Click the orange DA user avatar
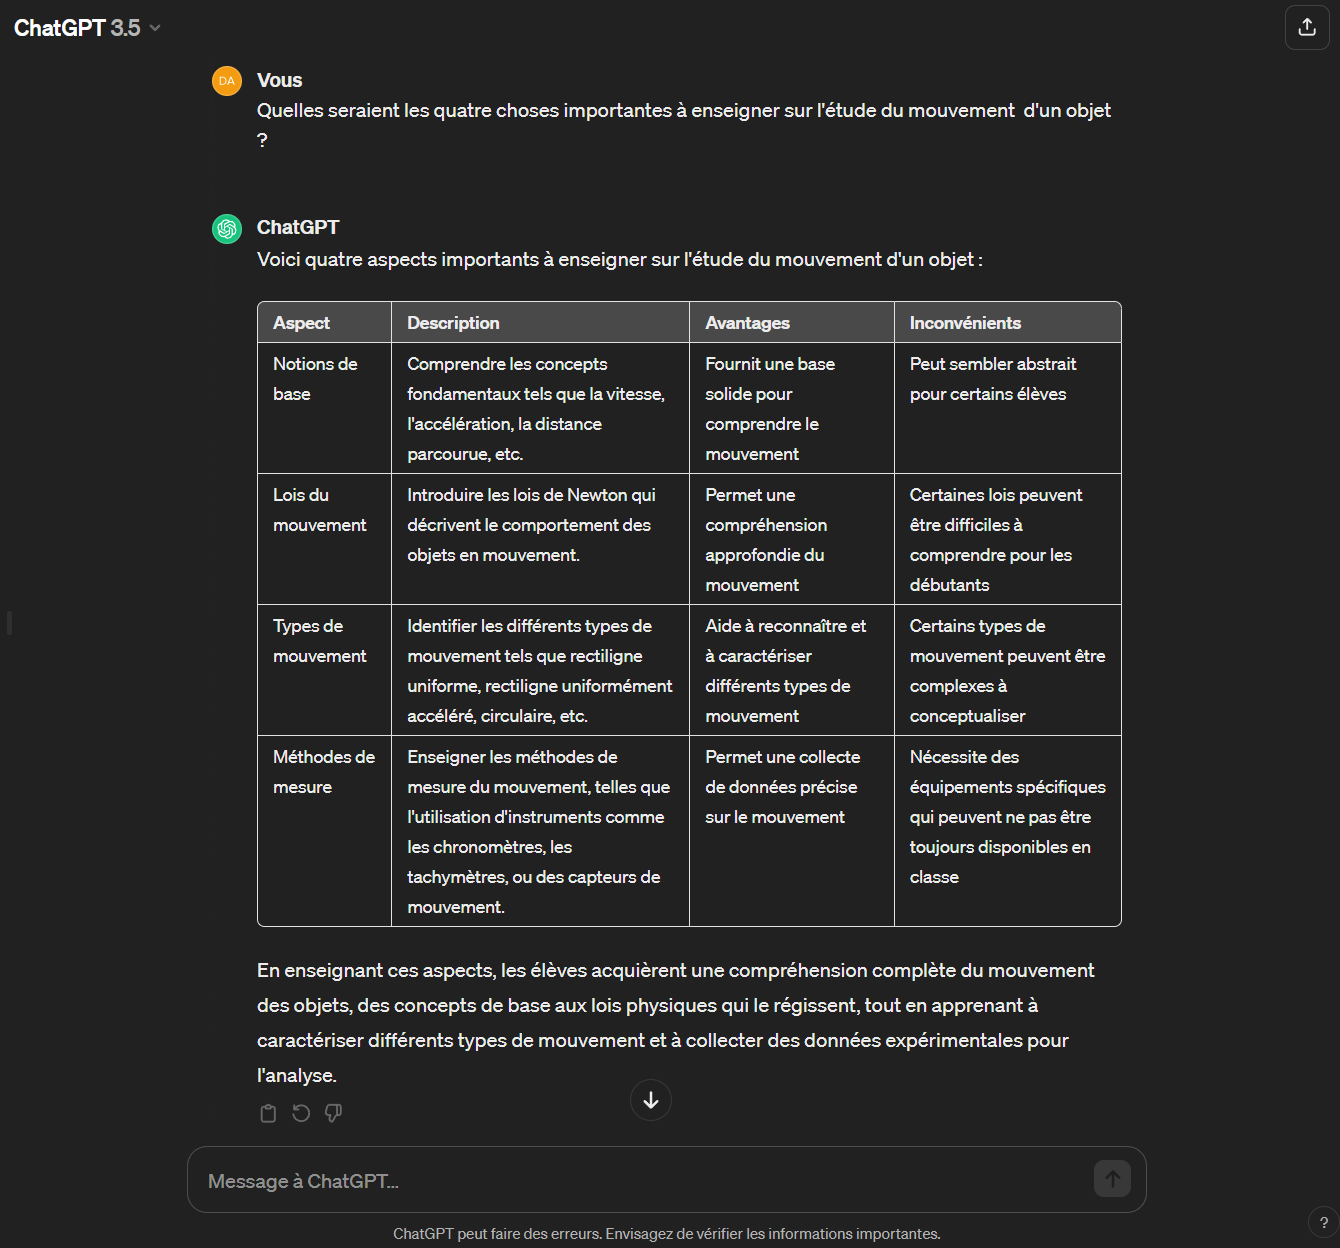Screen dimensions: 1340x1248 pyautogui.click(x=227, y=81)
